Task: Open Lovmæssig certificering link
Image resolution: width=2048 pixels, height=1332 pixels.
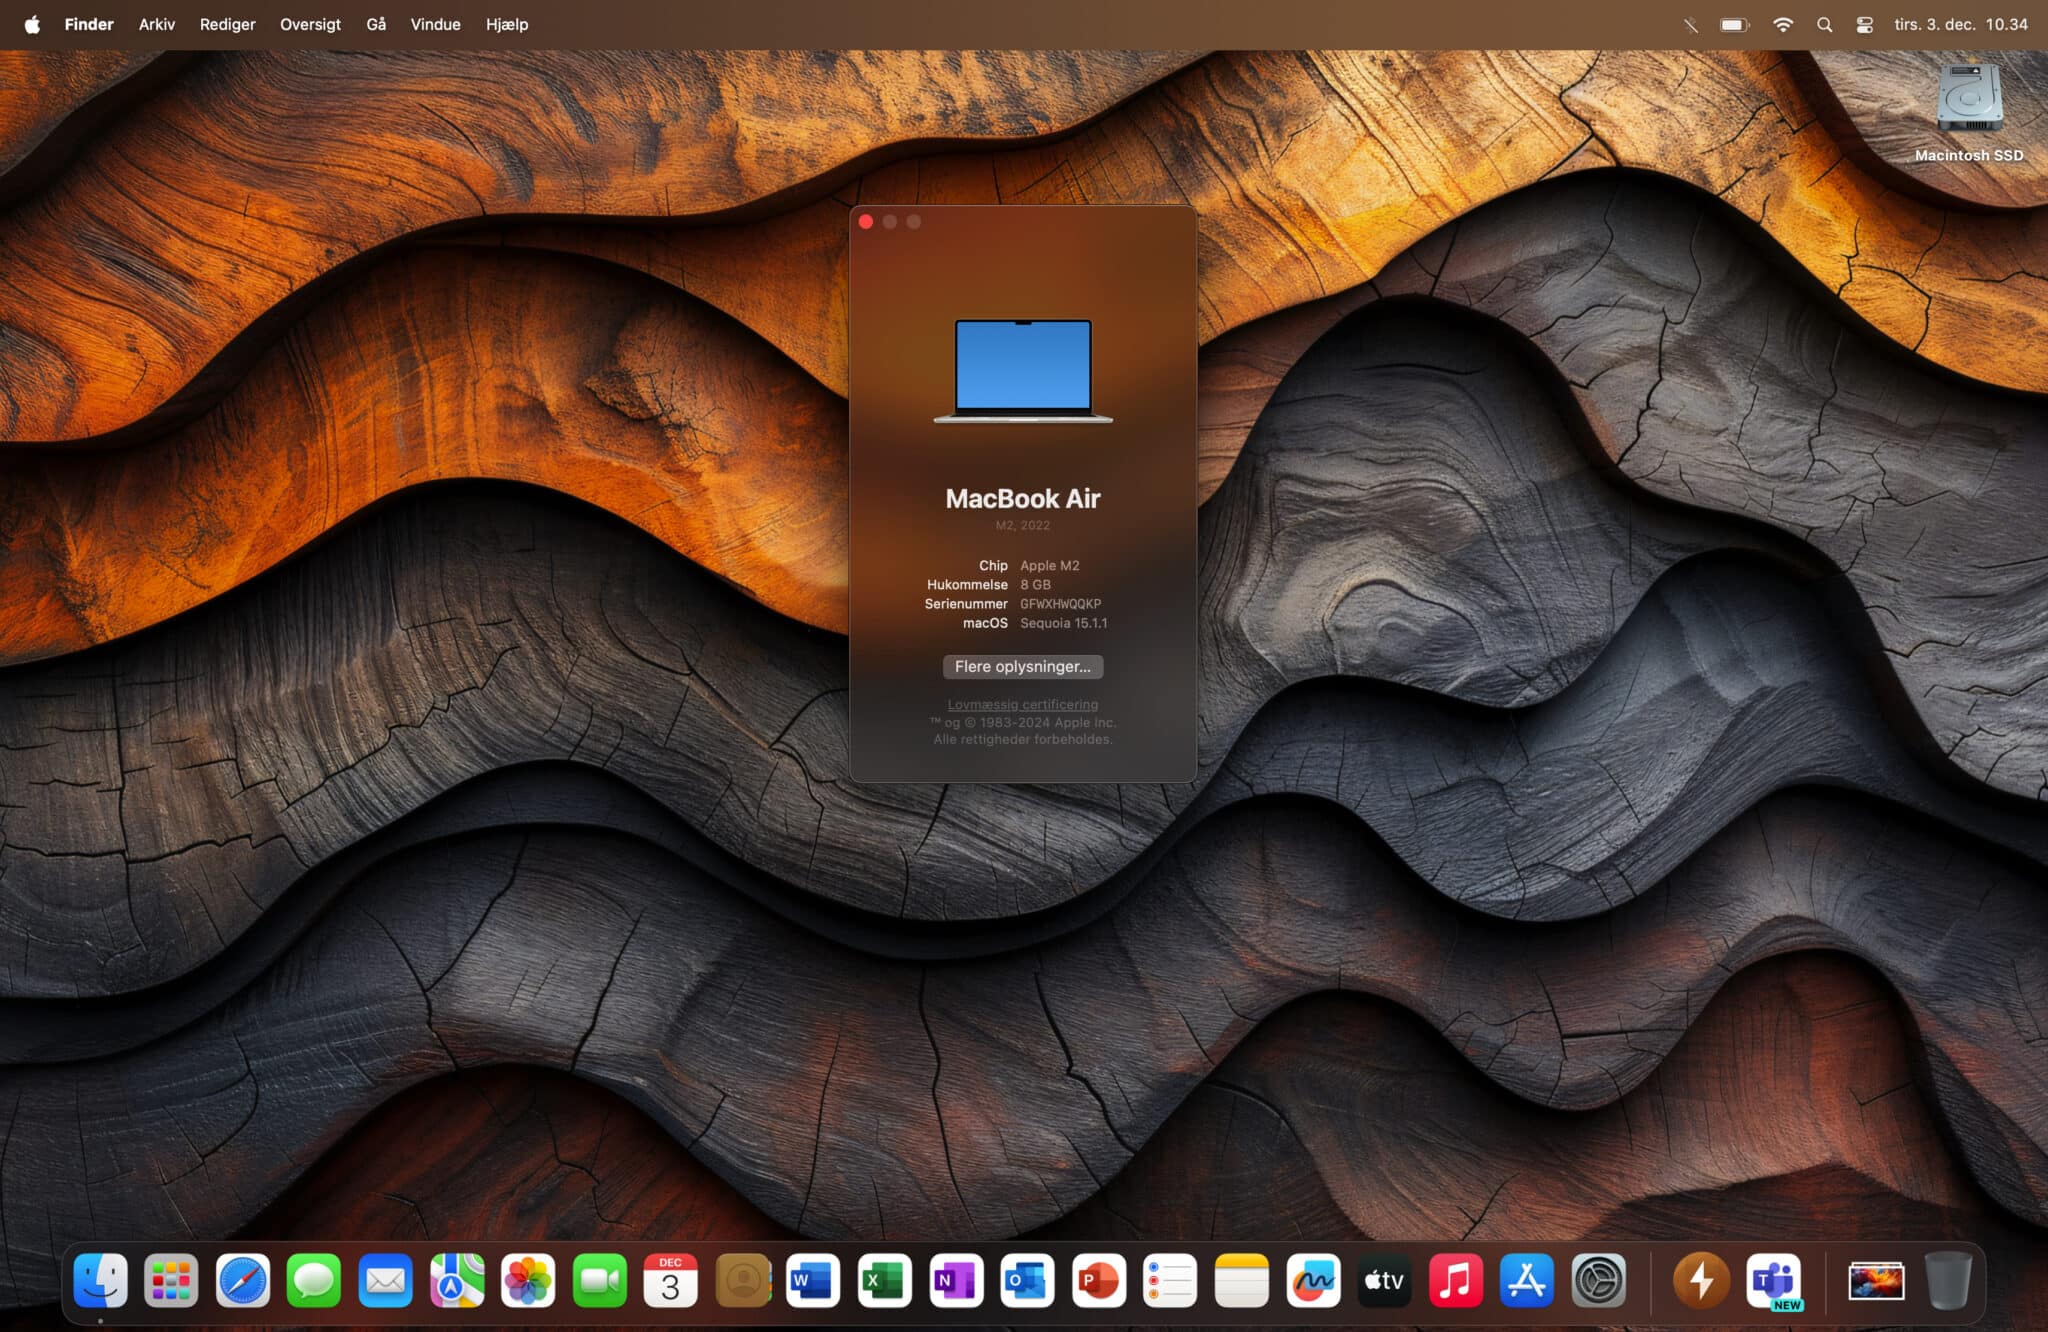Action: [1023, 704]
